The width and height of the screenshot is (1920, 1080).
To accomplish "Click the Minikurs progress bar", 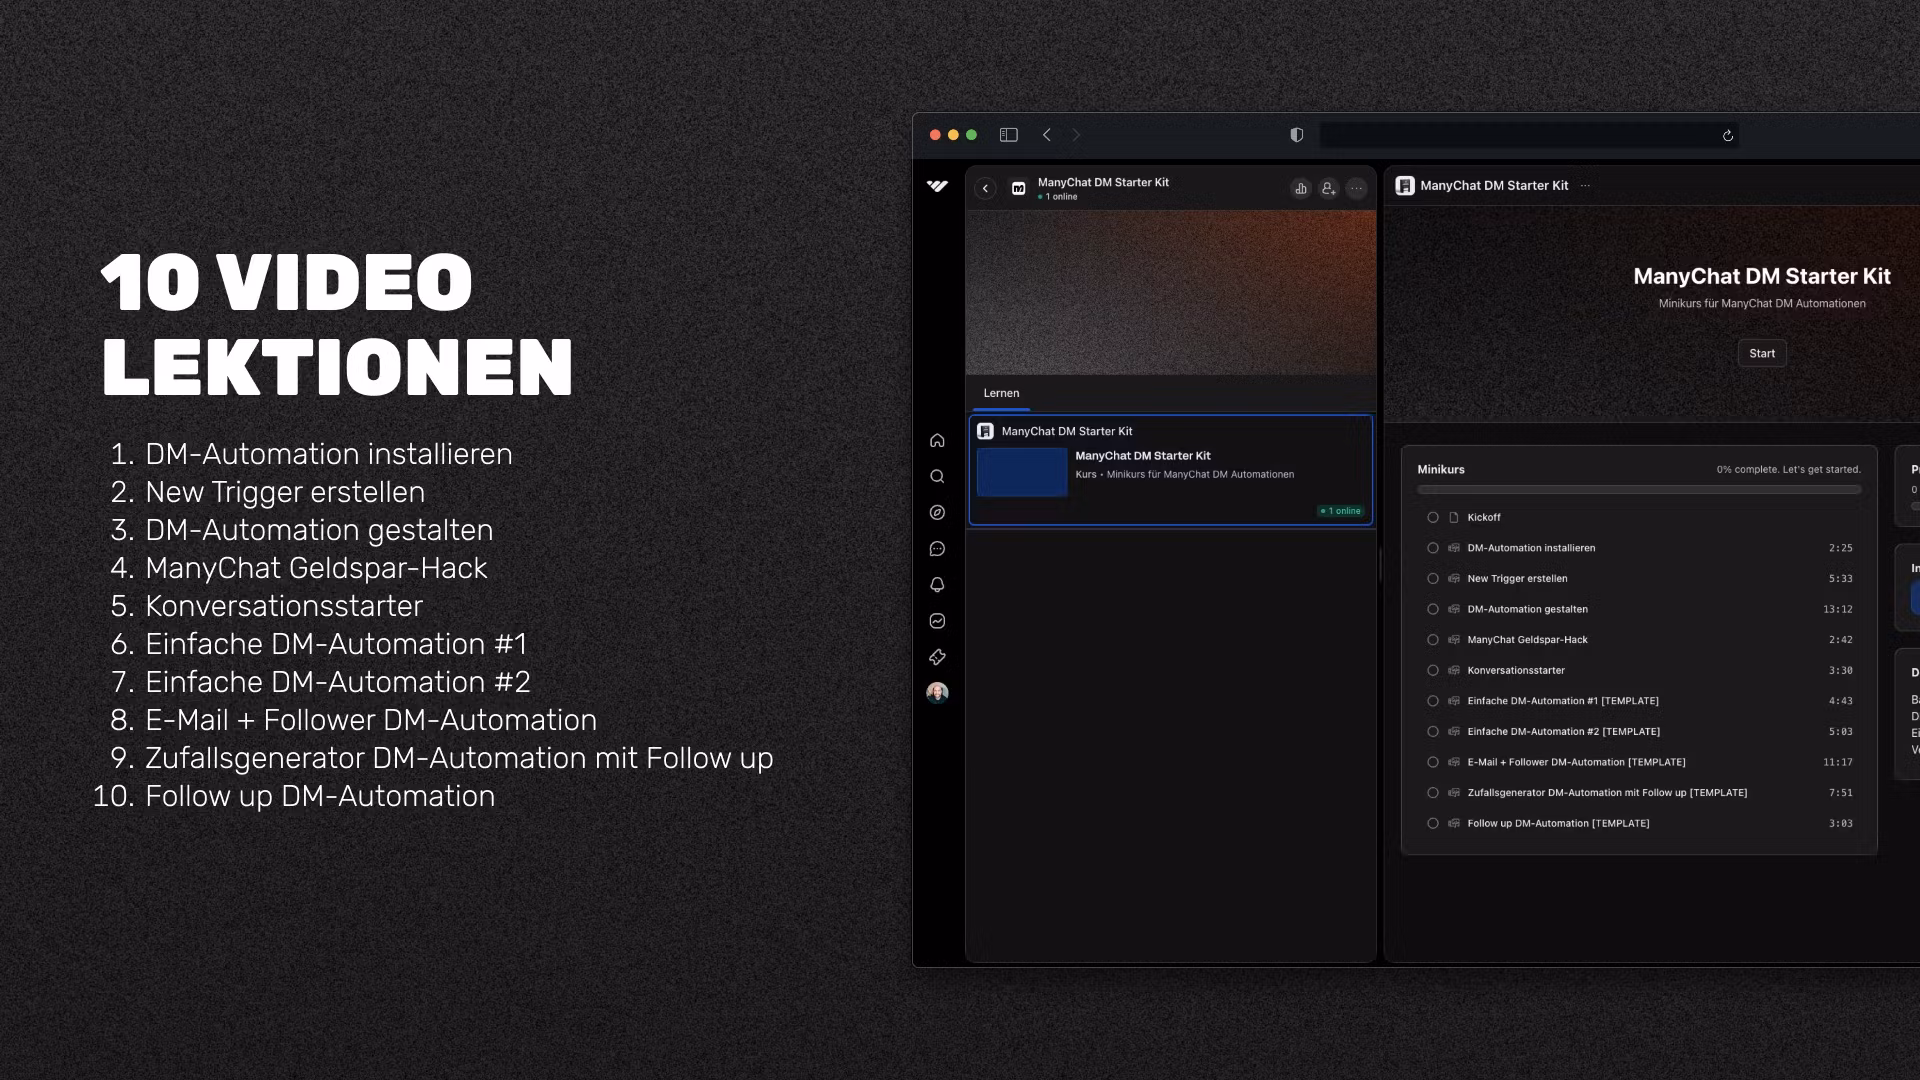I will pos(1639,490).
